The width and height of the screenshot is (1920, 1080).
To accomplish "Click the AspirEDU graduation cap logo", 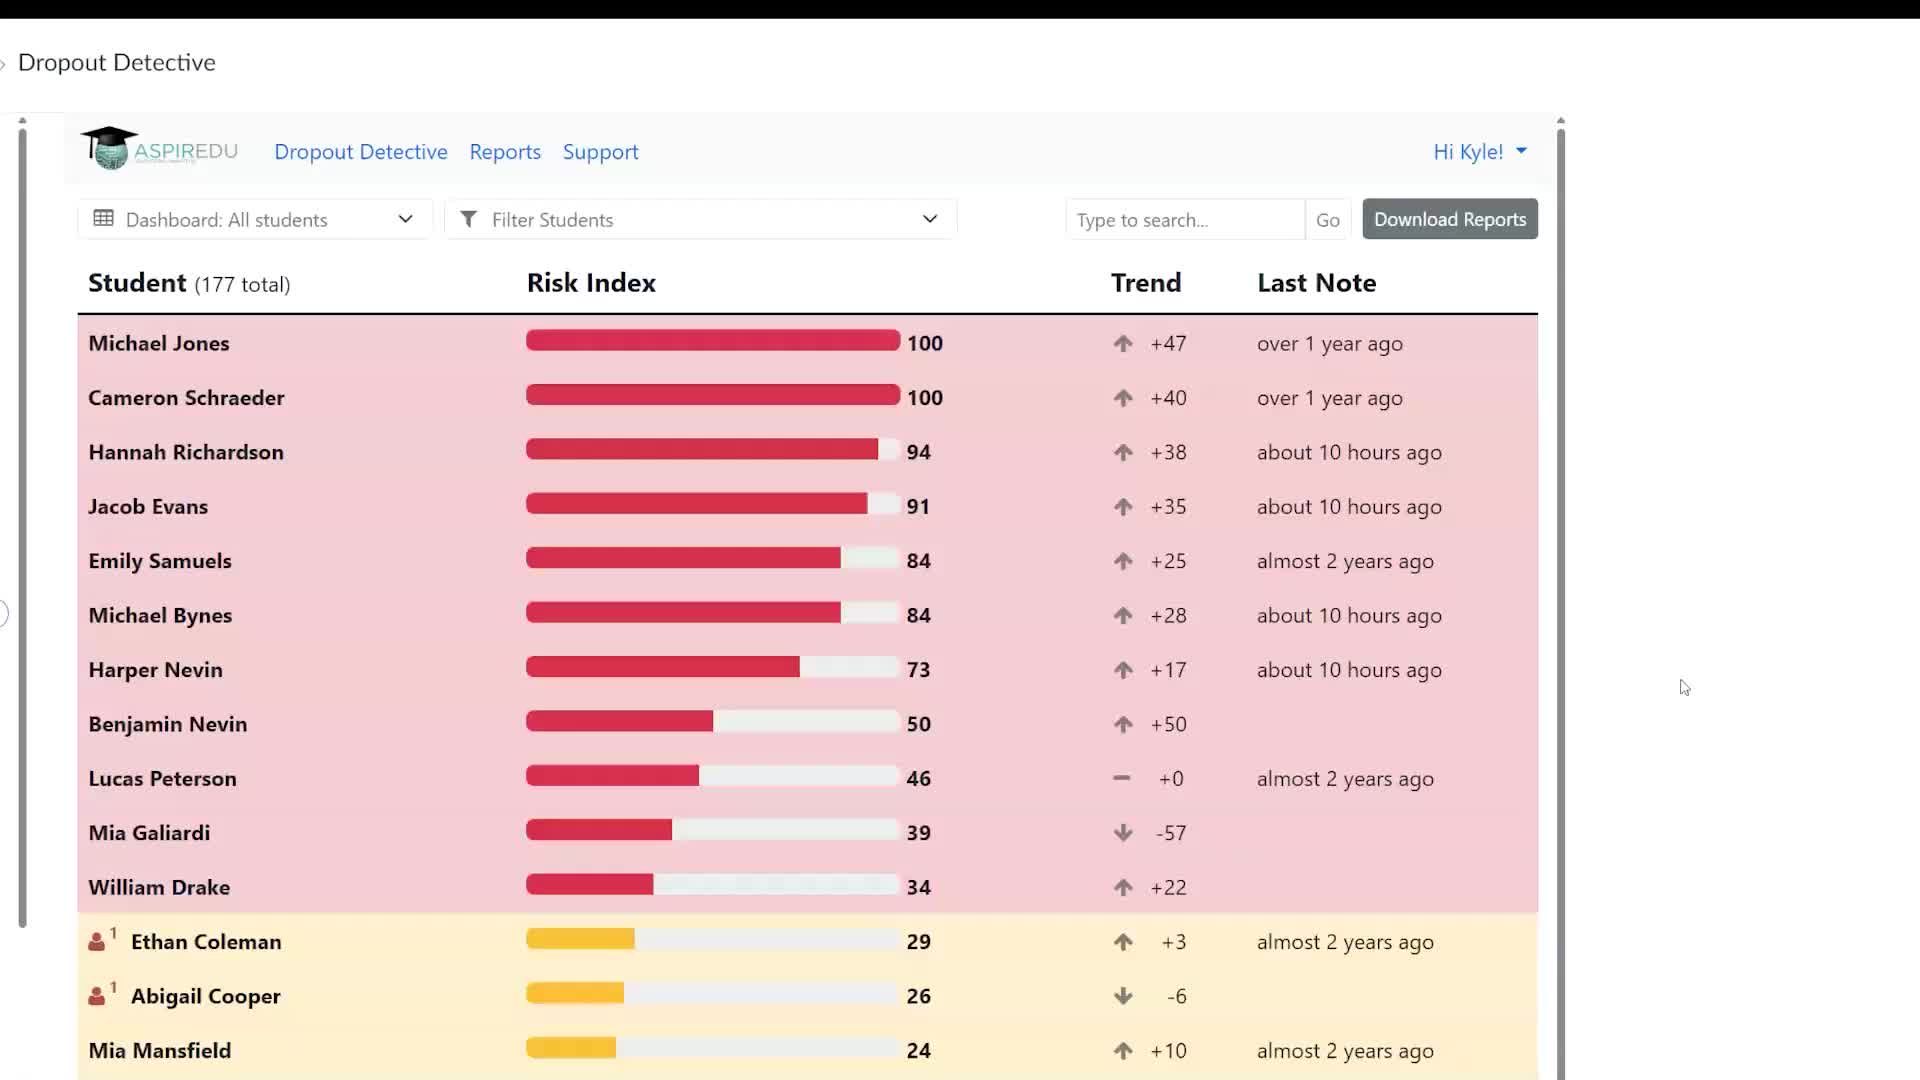I will pos(159,148).
